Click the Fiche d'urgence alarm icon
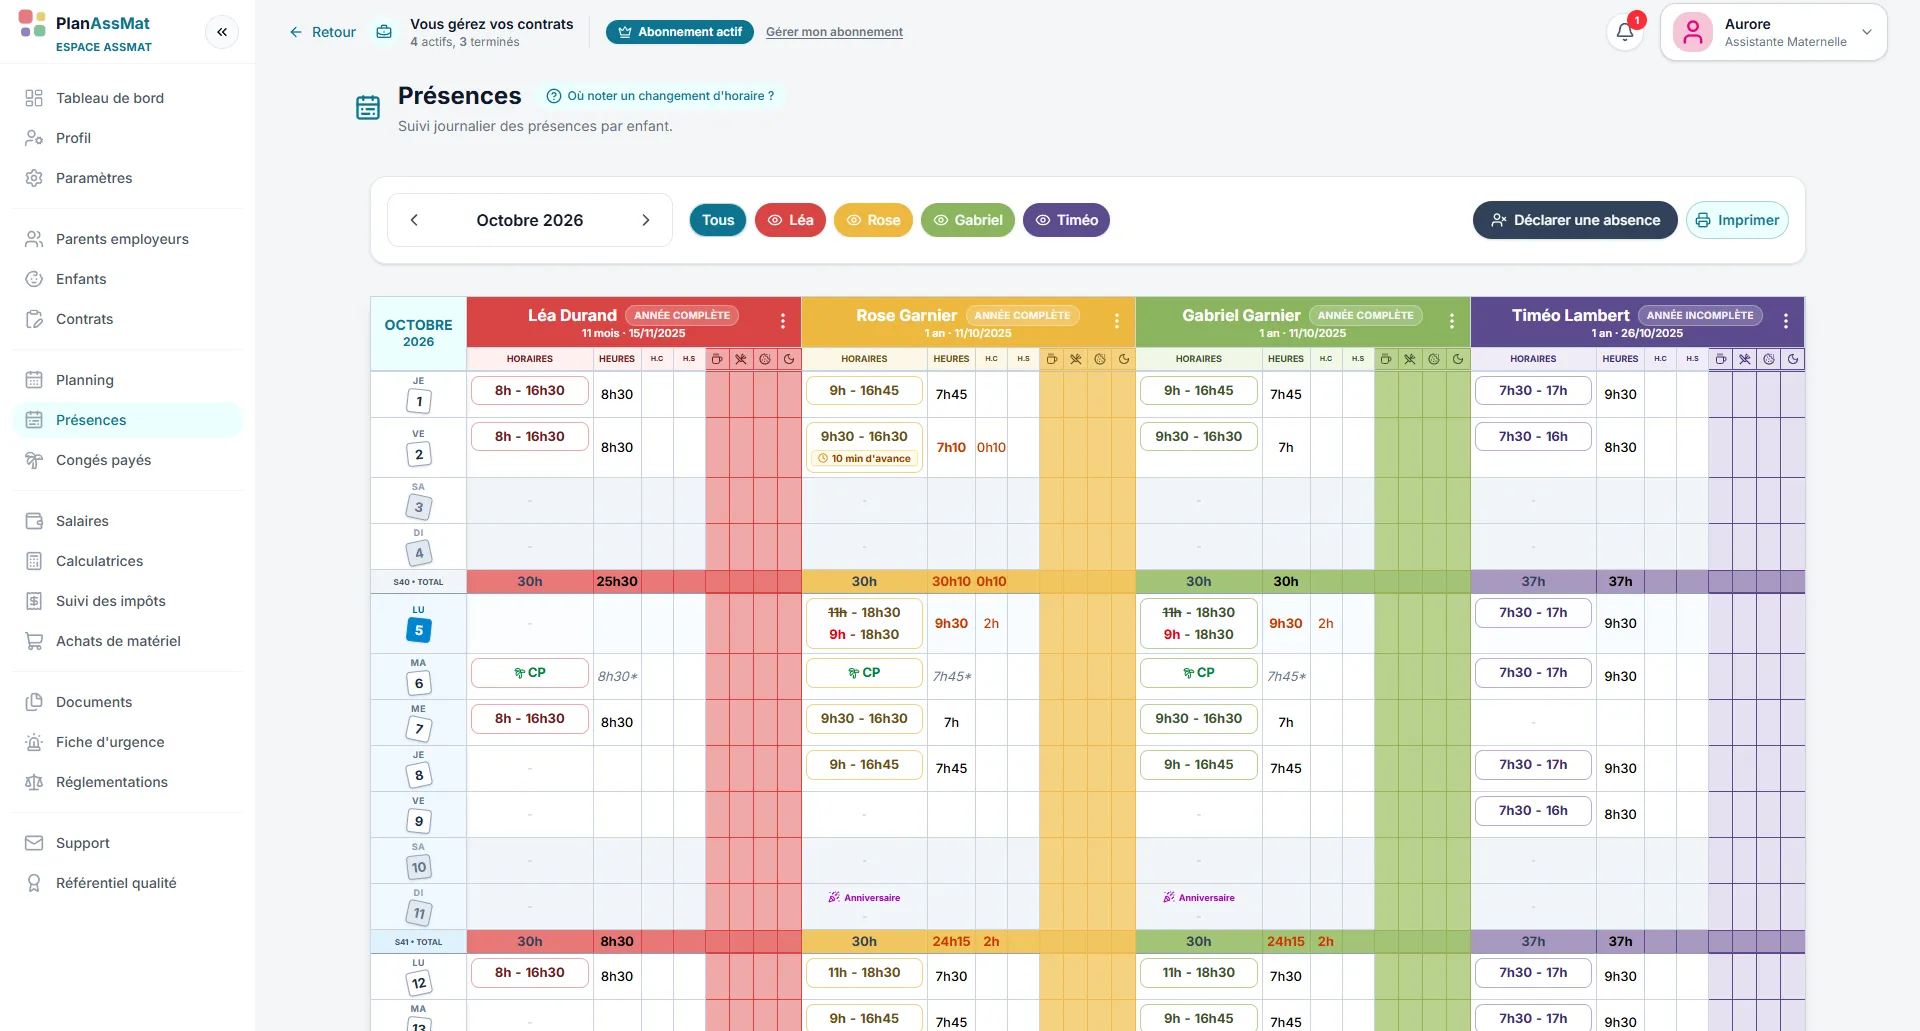The width and height of the screenshot is (1920, 1031). point(34,742)
